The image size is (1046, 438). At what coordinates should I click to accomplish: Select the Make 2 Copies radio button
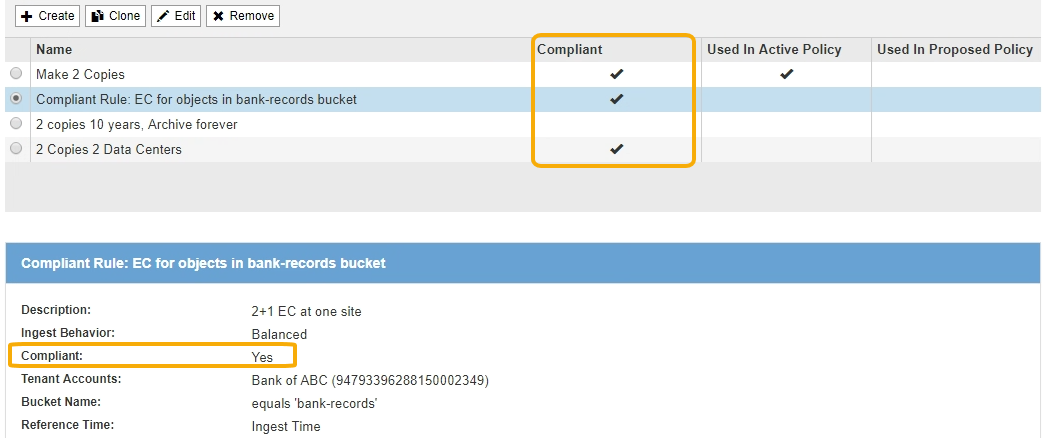coord(15,74)
